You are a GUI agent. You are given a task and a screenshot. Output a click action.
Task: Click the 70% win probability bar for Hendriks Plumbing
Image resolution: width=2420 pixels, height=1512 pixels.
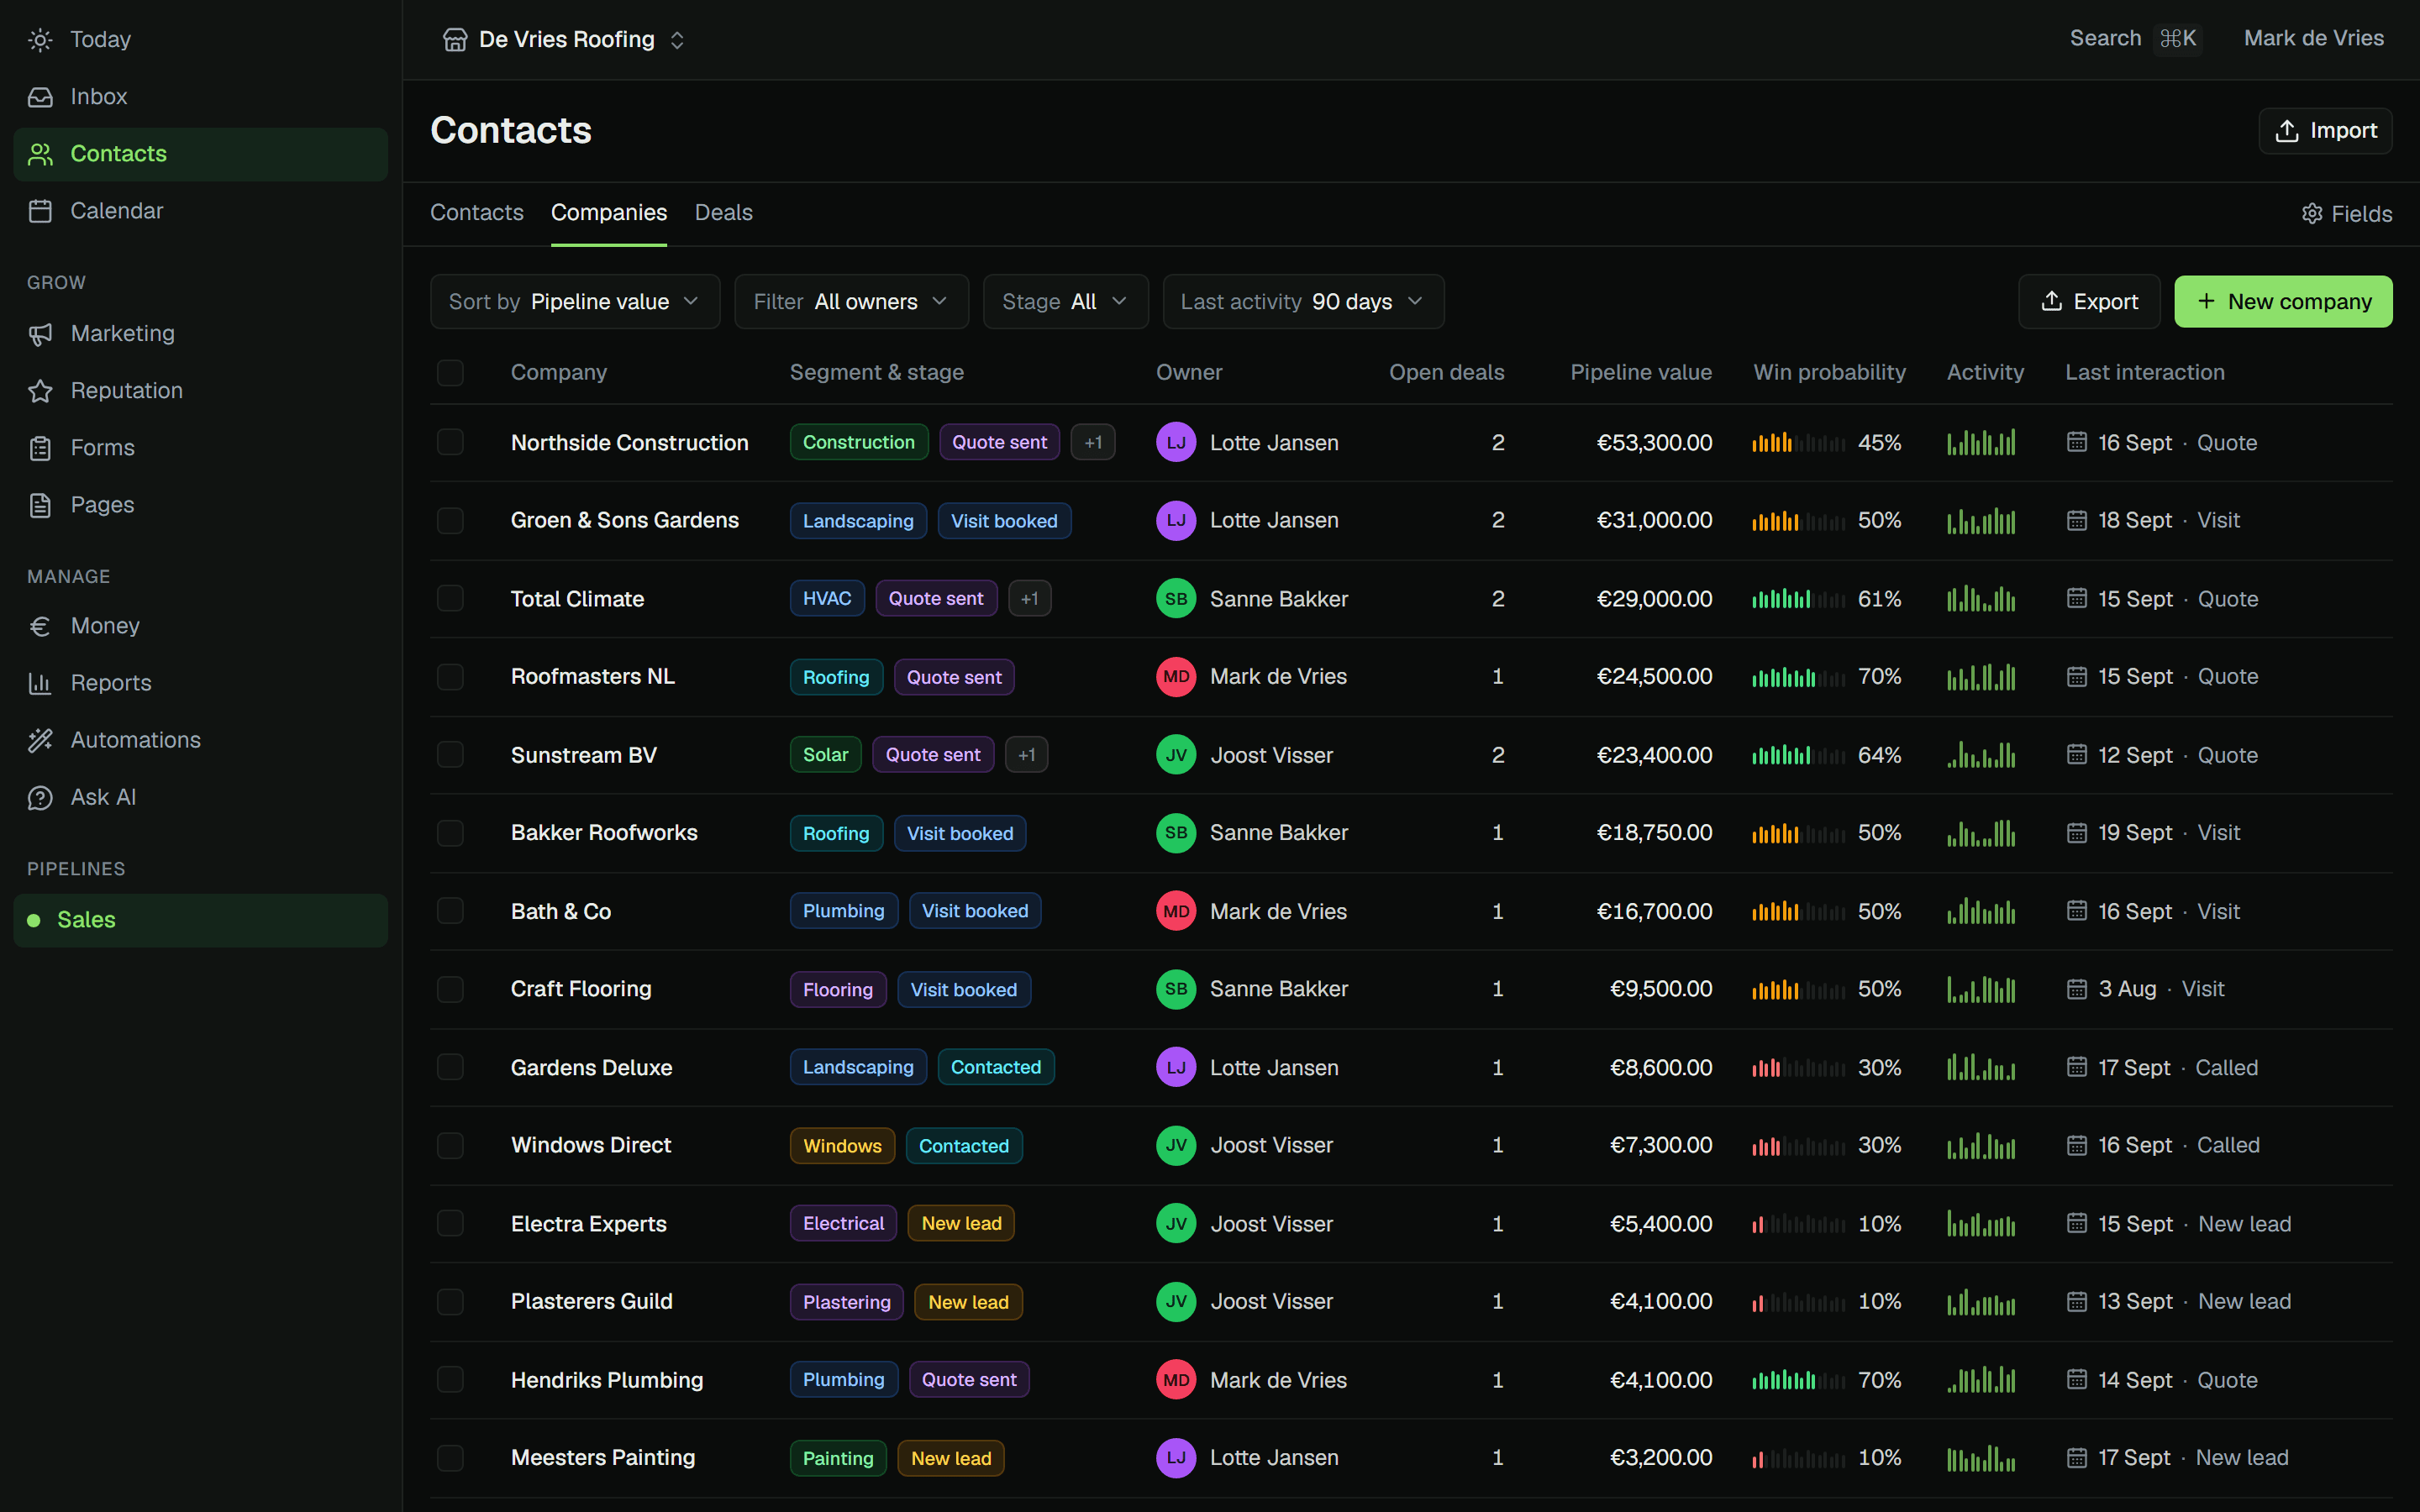1798,1380
